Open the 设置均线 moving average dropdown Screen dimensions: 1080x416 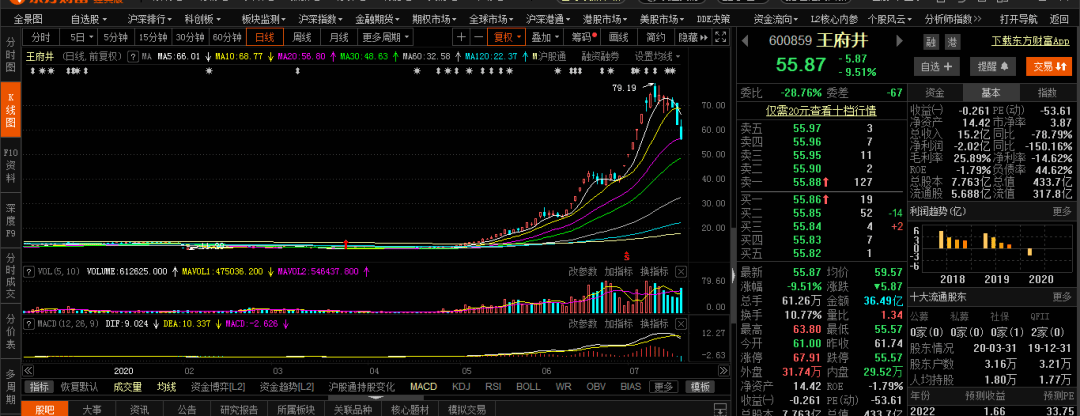[x=656, y=56]
